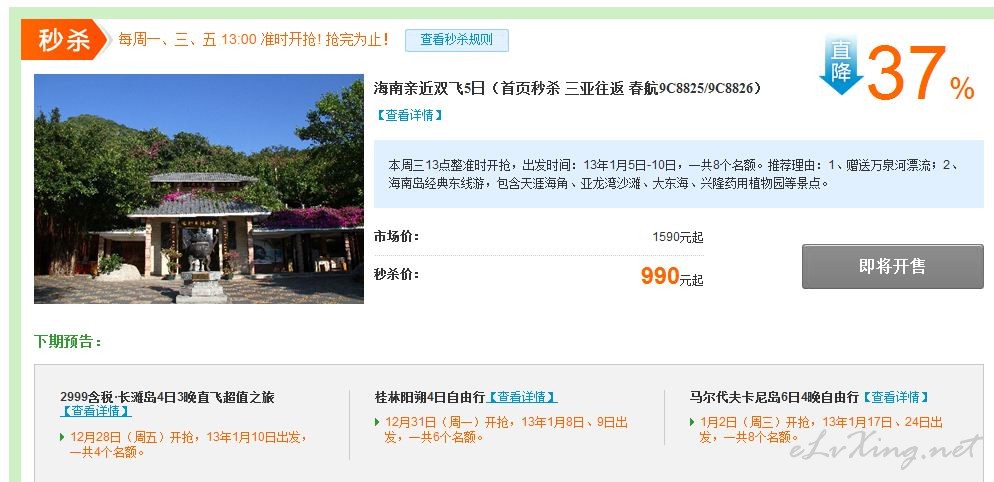Click green arrow bullet beside 12月28日 text
The height and width of the screenshot is (482, 994).
(62, 437)
